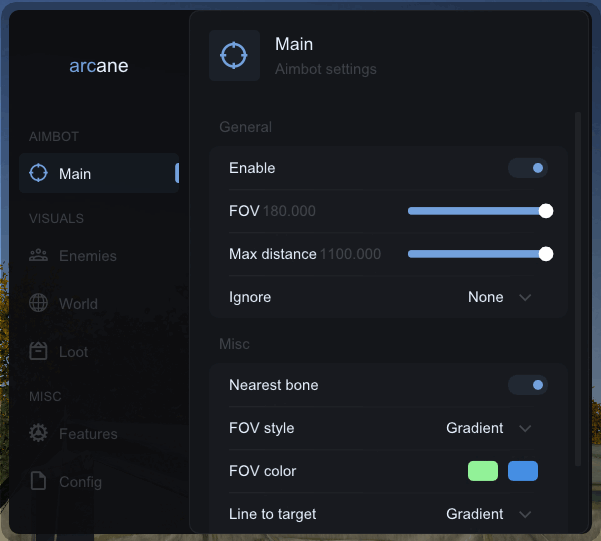
Task: Pick the green FOV color swatch
Action: (x=483, y=471)
